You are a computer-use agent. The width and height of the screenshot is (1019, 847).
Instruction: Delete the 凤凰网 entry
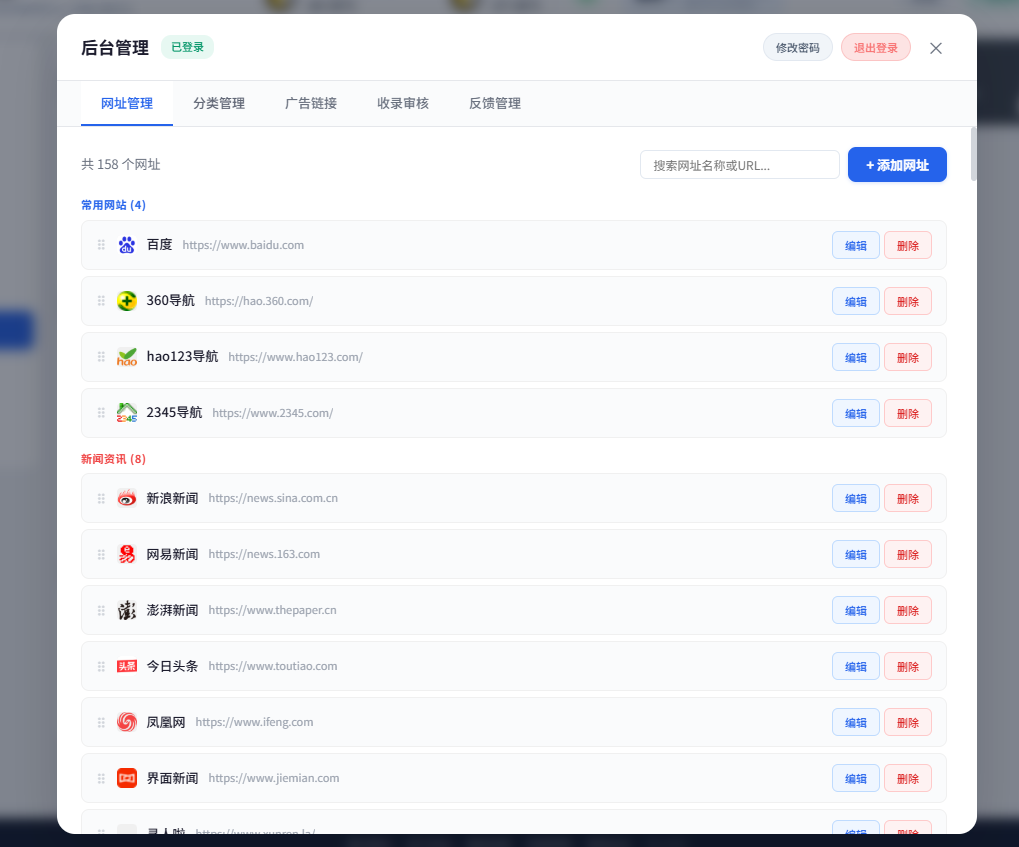point(908,722)
